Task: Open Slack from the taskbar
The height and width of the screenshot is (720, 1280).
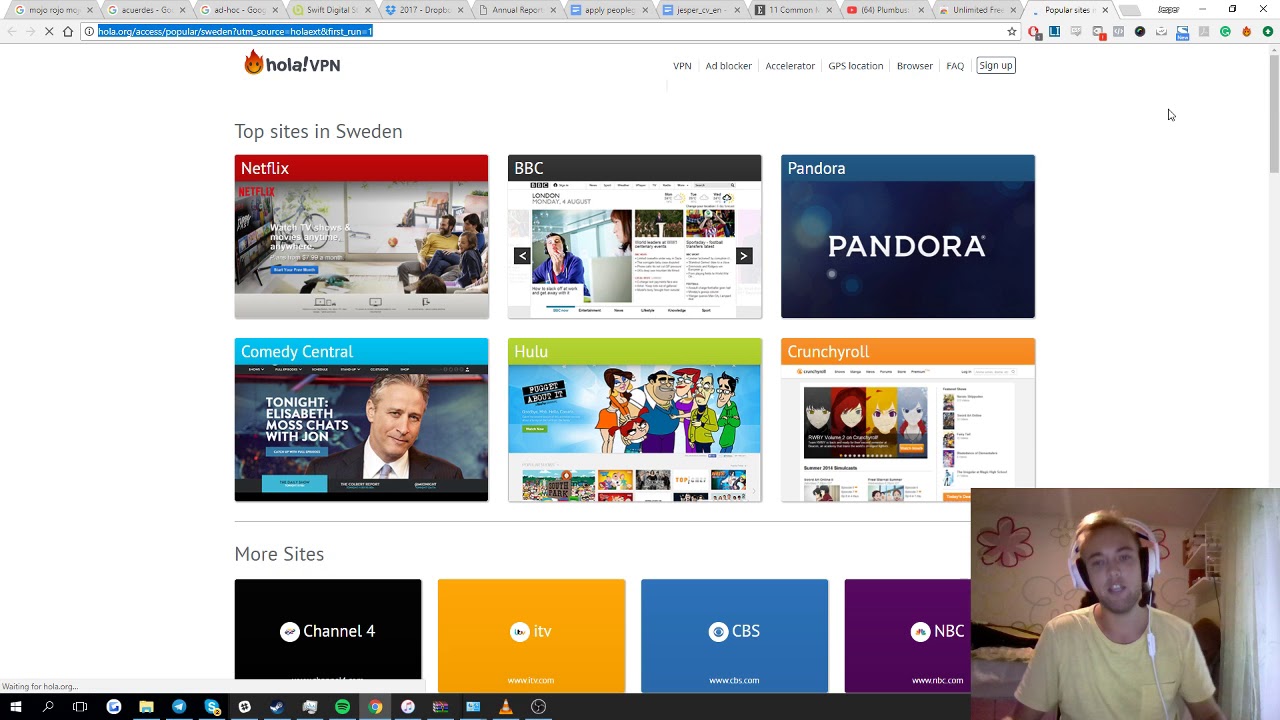Action: [x=244, y=707]
